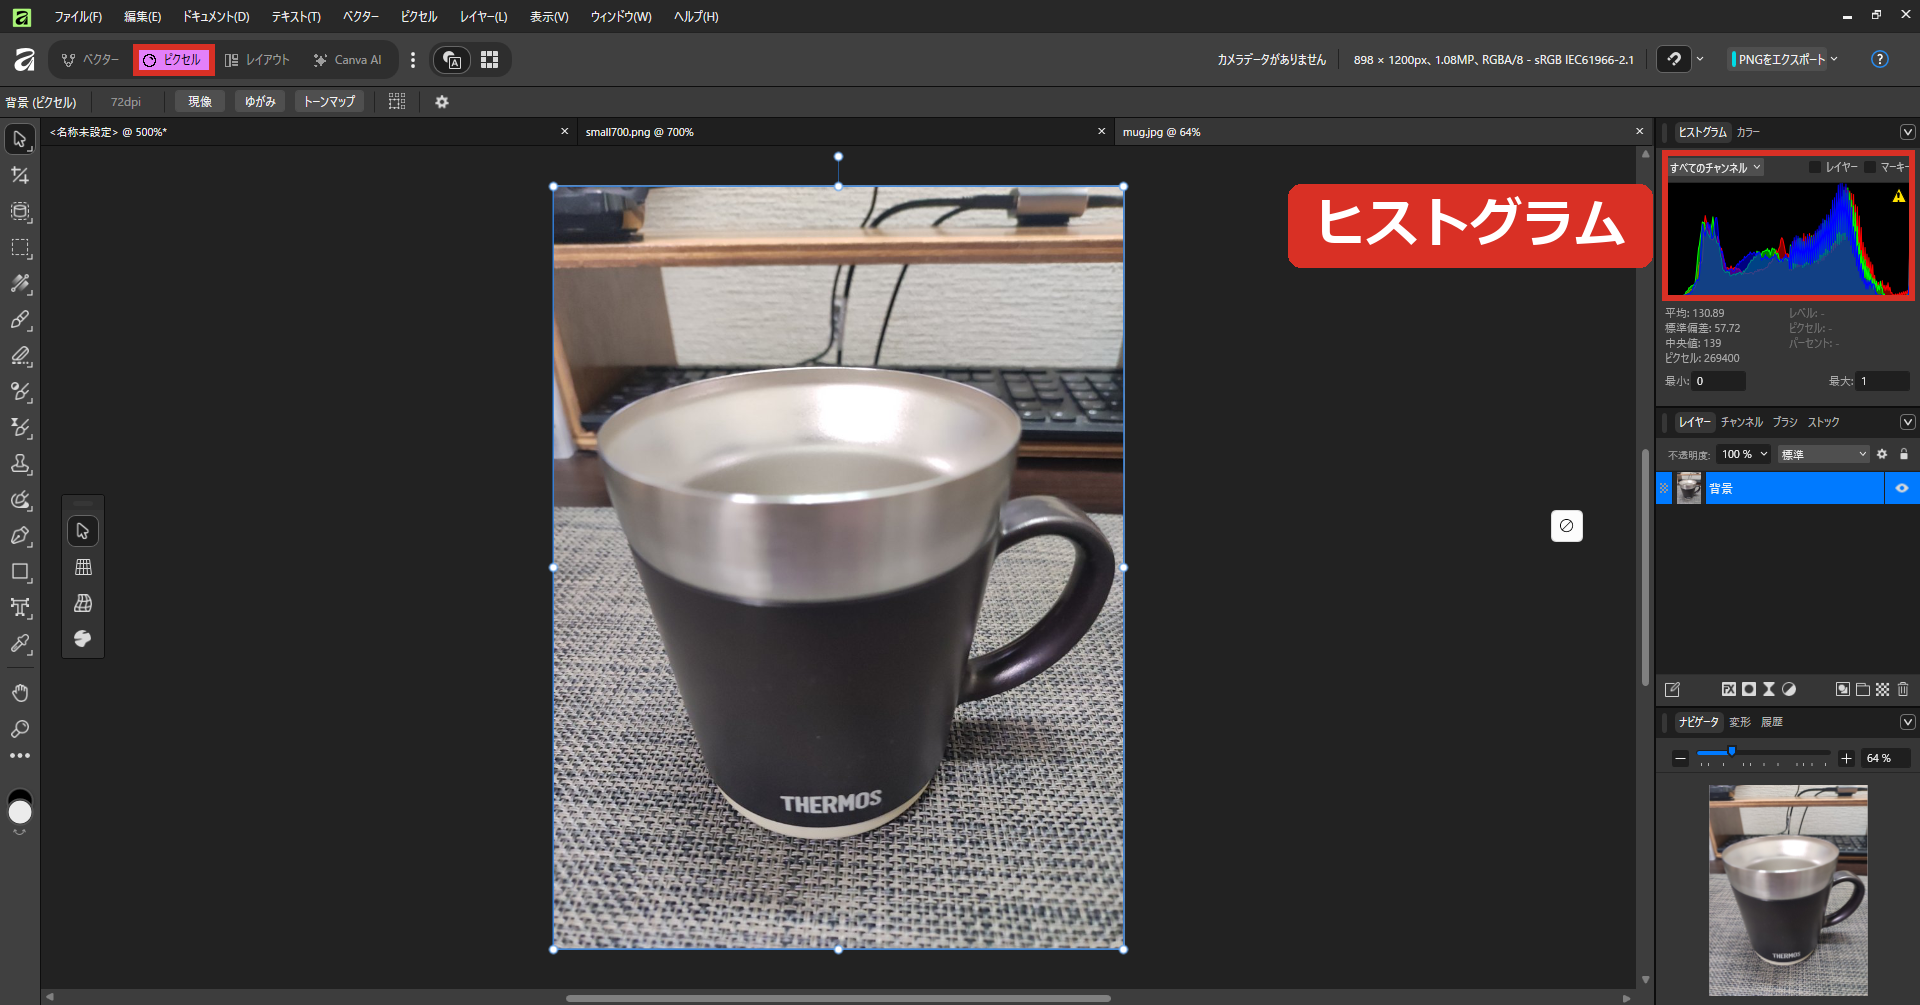Expand the Histogram panel options chevron

coord(1907,132)
